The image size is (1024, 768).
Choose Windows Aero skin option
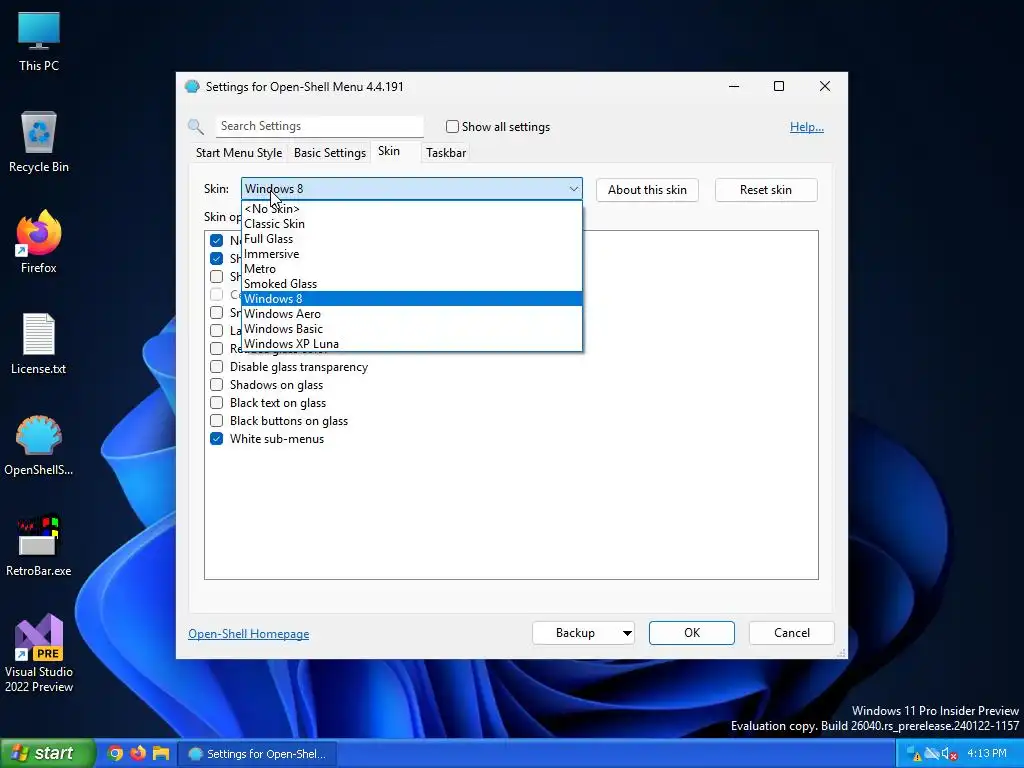(412, 314)
